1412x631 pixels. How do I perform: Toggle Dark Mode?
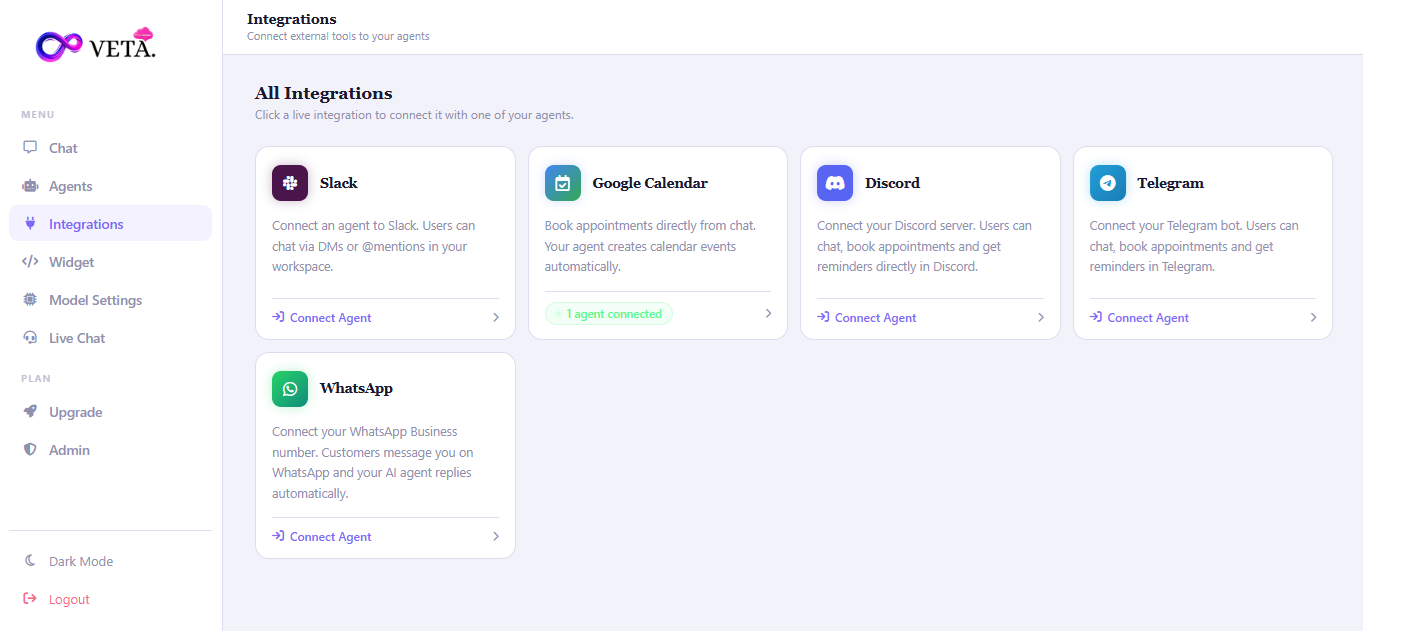pos(110,561)
